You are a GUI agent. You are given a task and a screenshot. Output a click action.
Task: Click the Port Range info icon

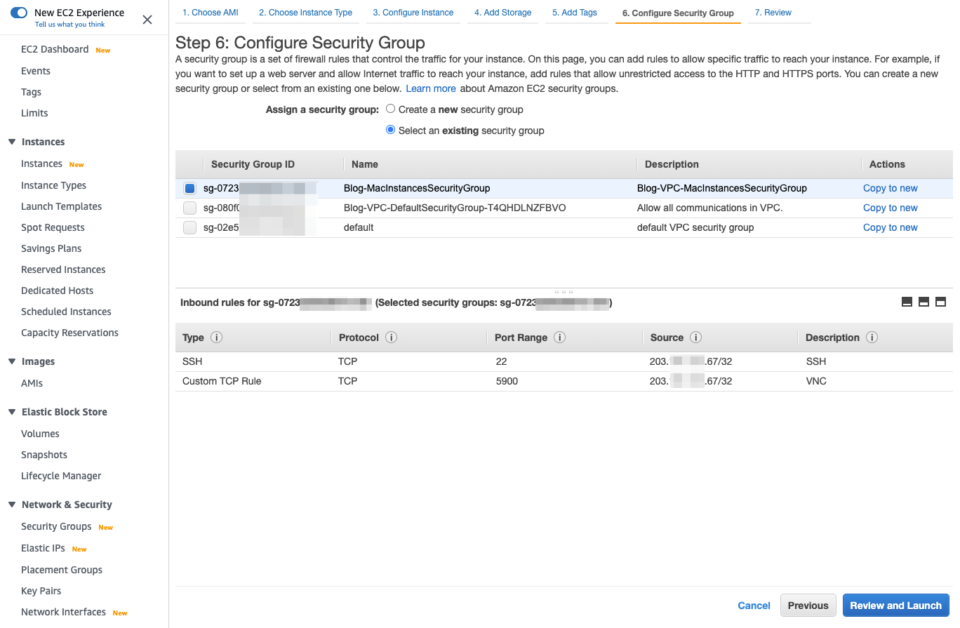coord(559,337)
